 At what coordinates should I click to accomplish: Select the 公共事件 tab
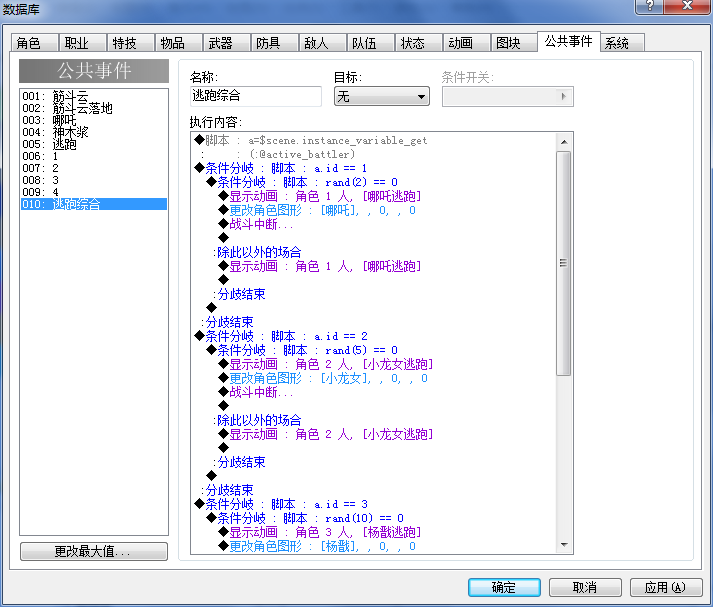(569, 41)
